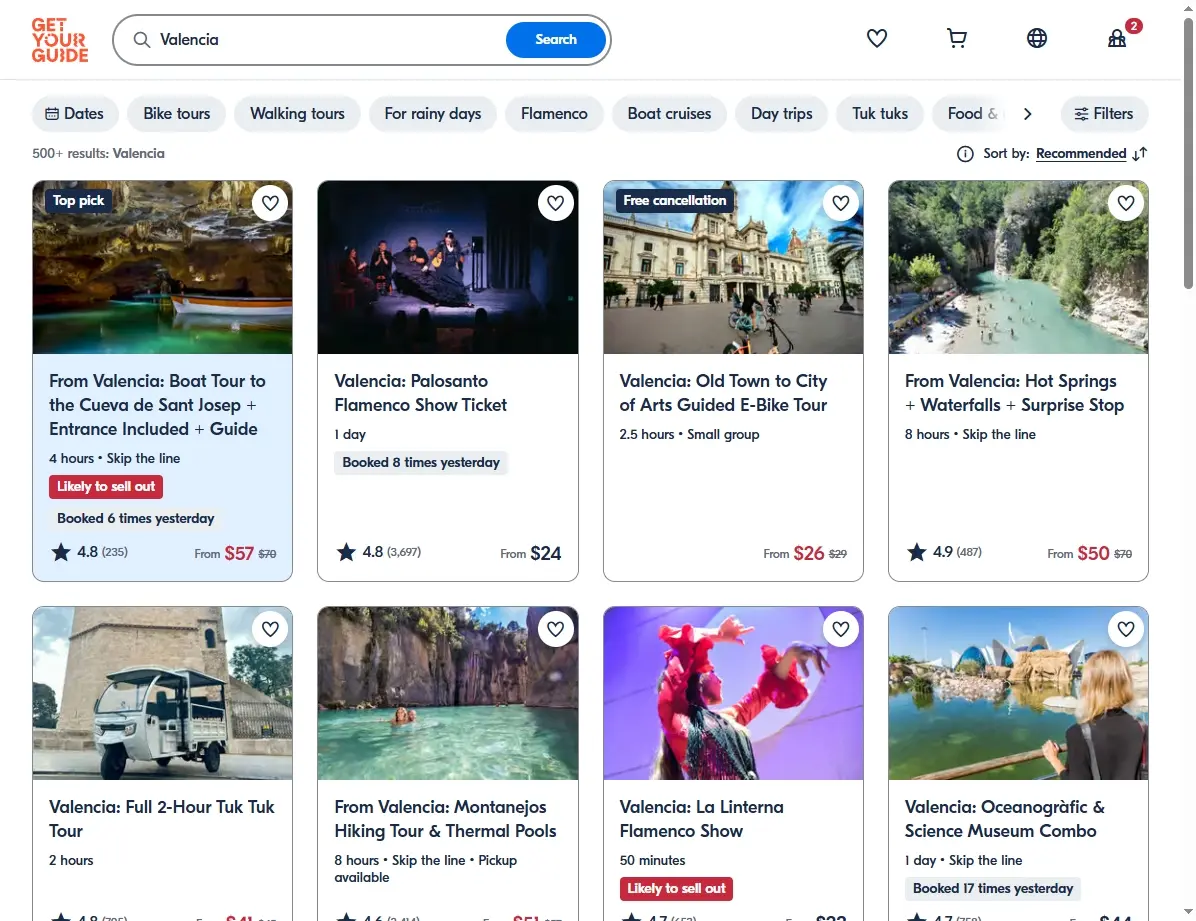Click the From $24 price
1196x921 pixels.
pyautogui.click(x=531, y=553)
